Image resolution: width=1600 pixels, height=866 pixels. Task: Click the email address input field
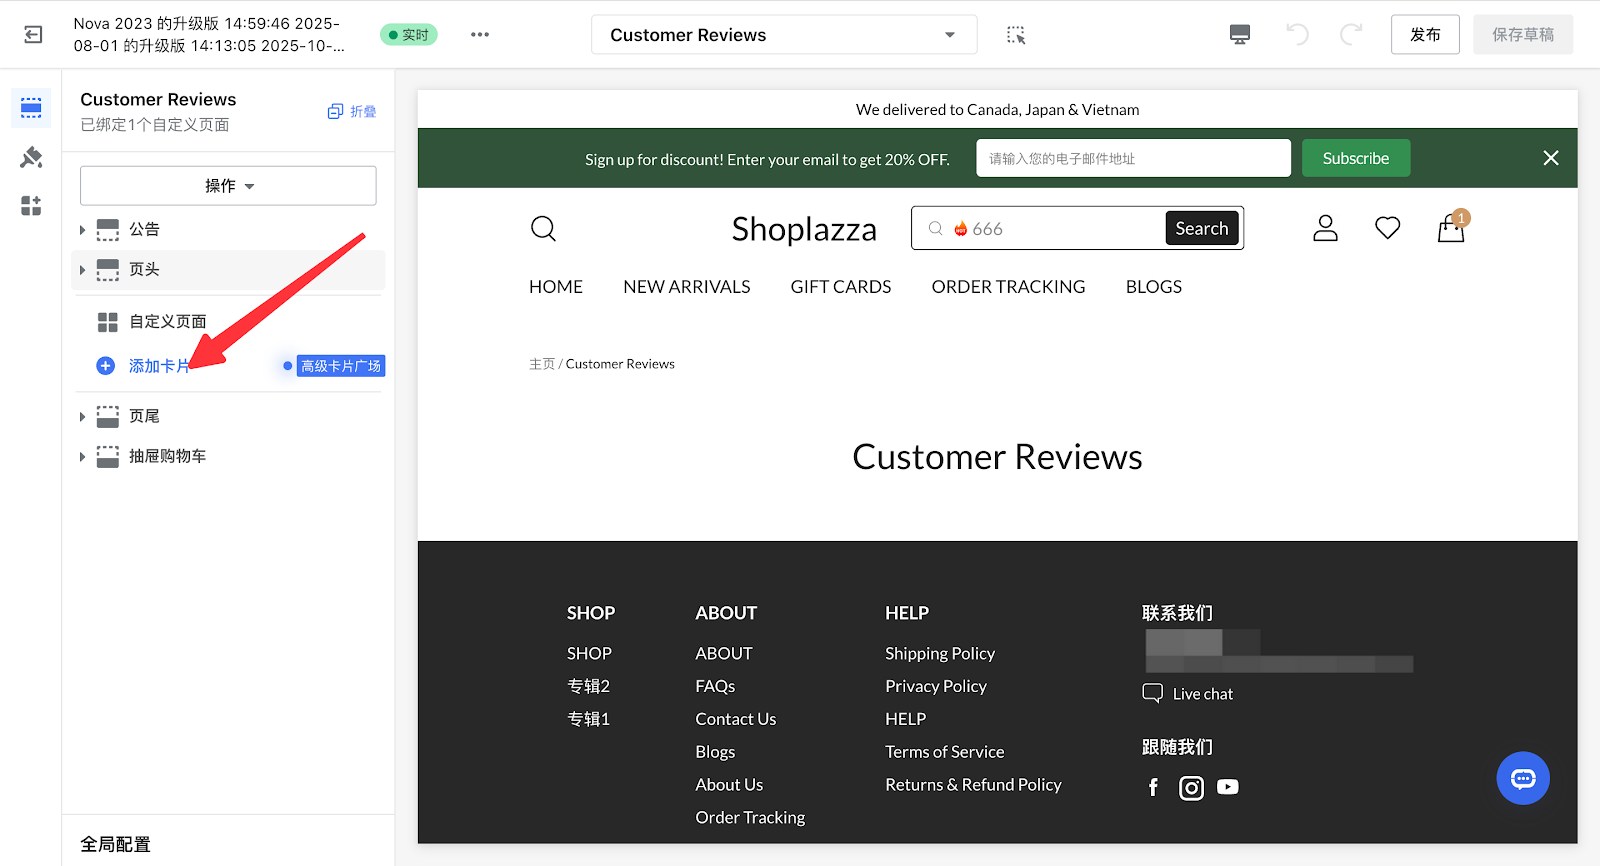pyautogui.click(x=1132, y=158)
